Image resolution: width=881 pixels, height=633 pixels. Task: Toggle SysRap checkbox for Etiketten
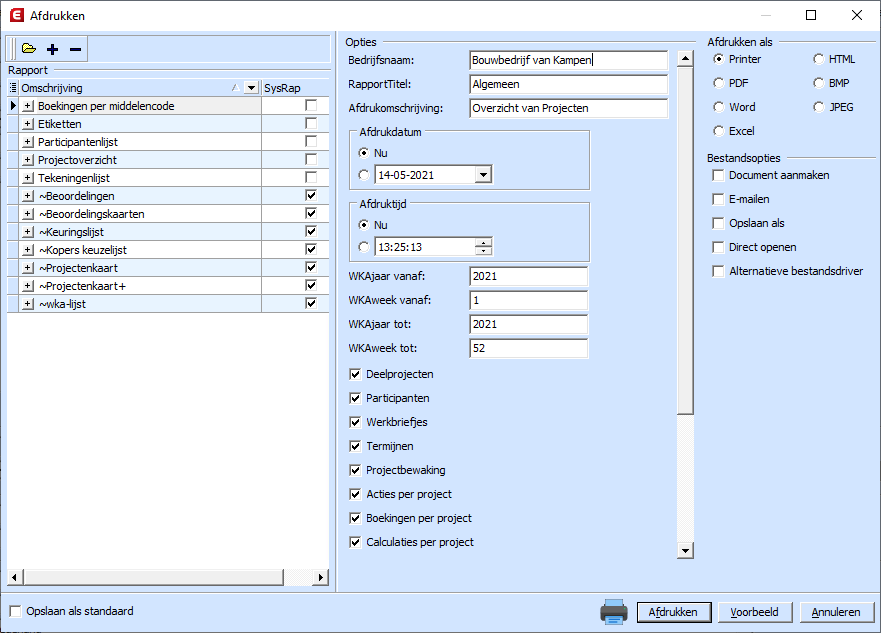311,123
